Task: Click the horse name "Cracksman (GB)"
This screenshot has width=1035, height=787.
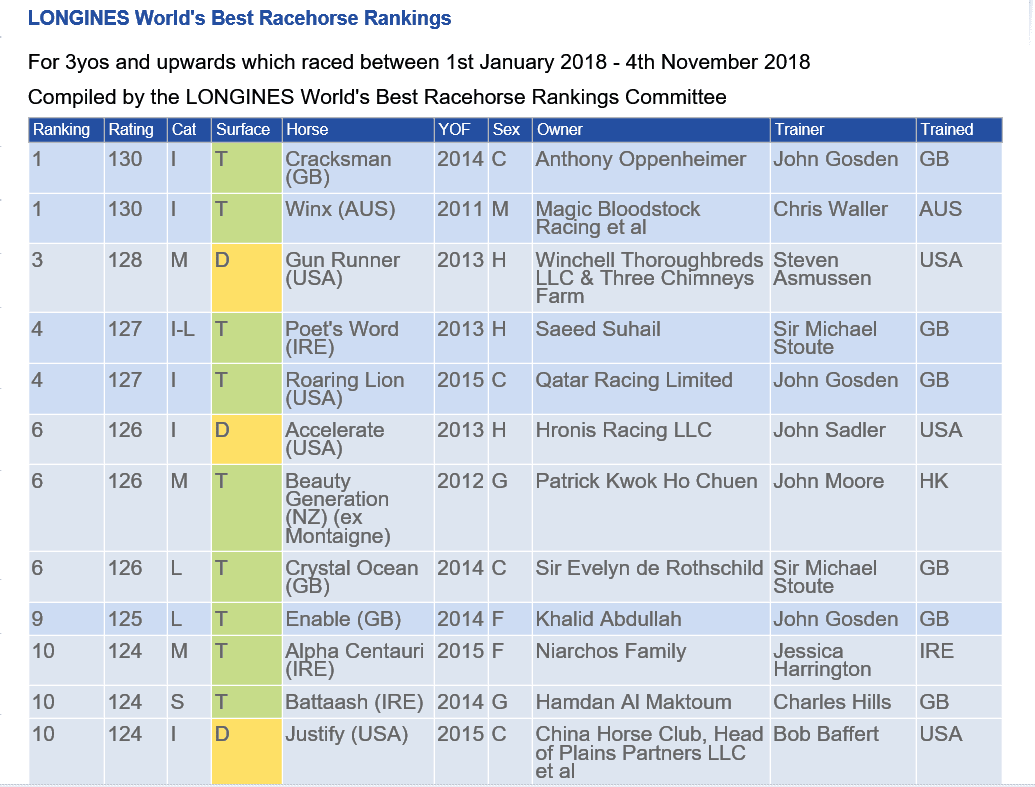Action: coord(338,168)
